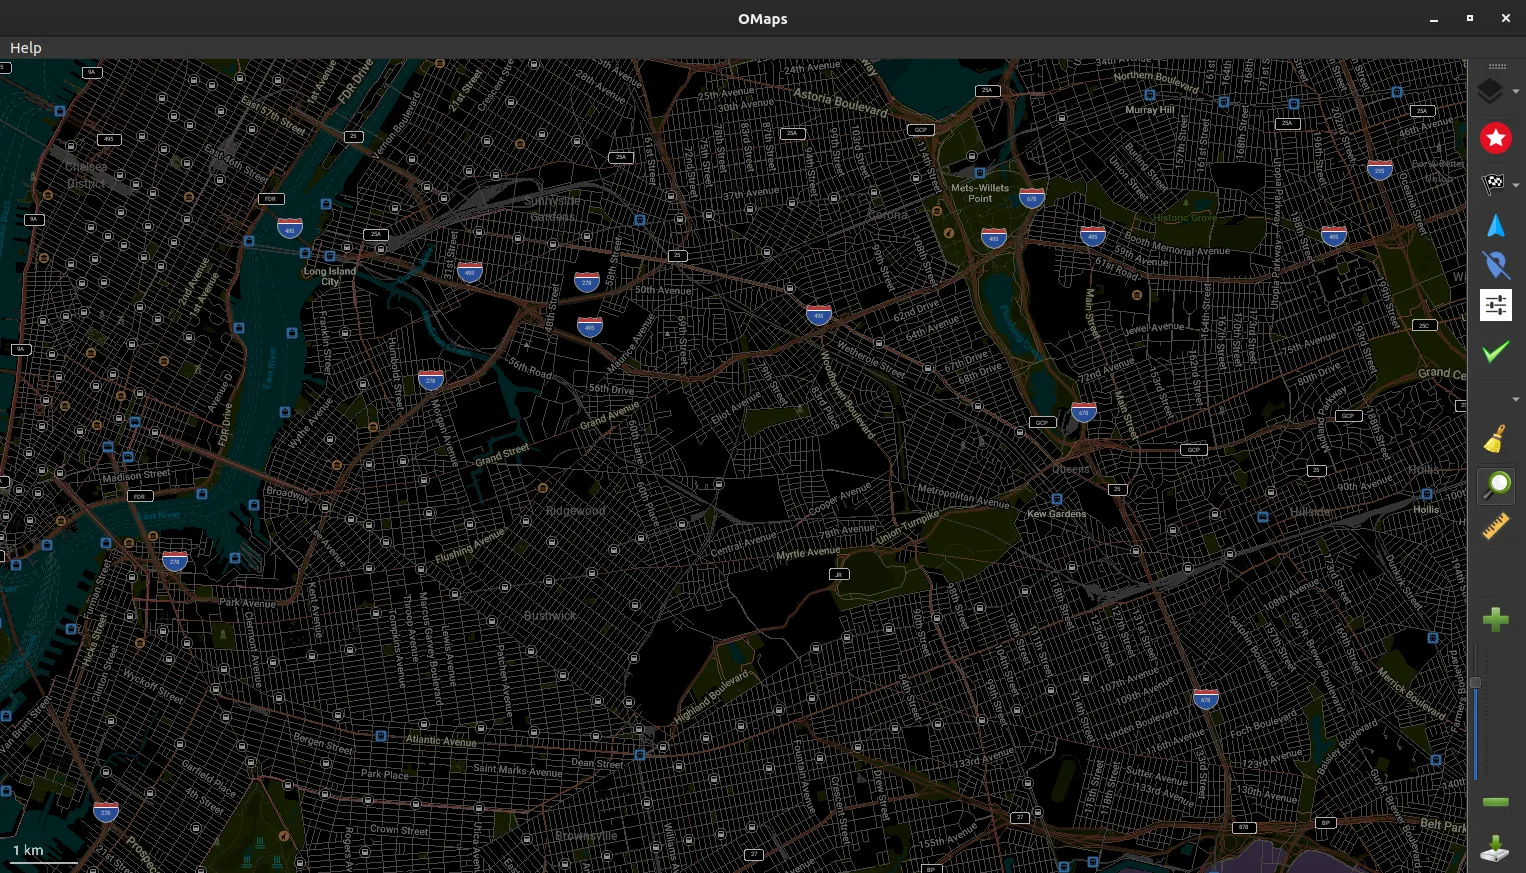Click the crossed-out location pin icon
Viewport: 1526px width, 873px height.
(x=1496, y=265)
